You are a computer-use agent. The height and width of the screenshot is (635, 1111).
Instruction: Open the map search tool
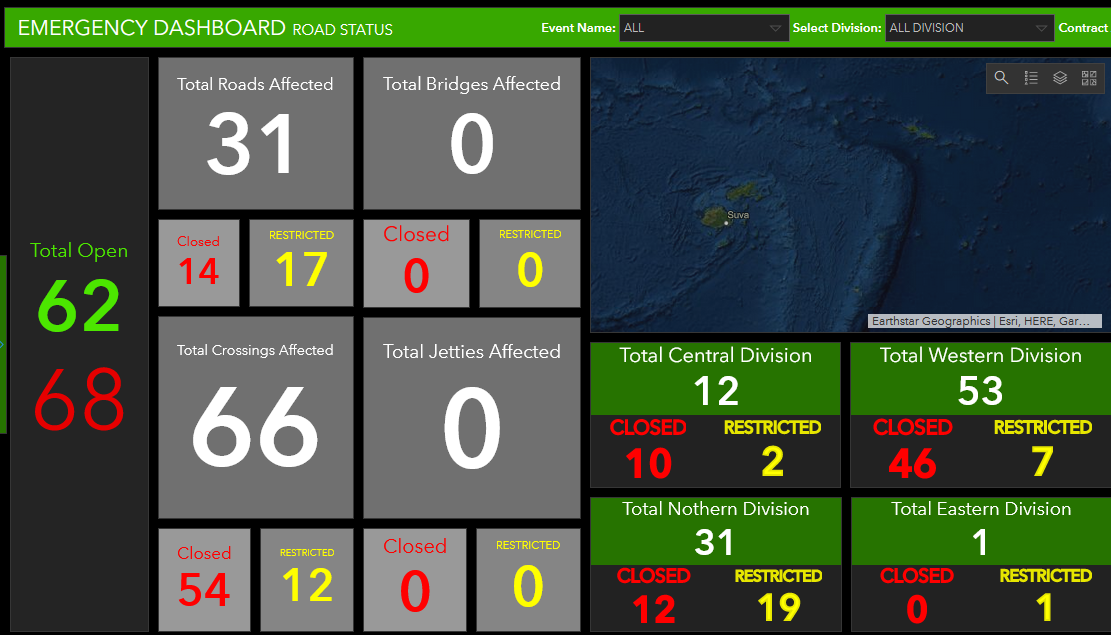pyautogui.click(x=1001, y=78)
